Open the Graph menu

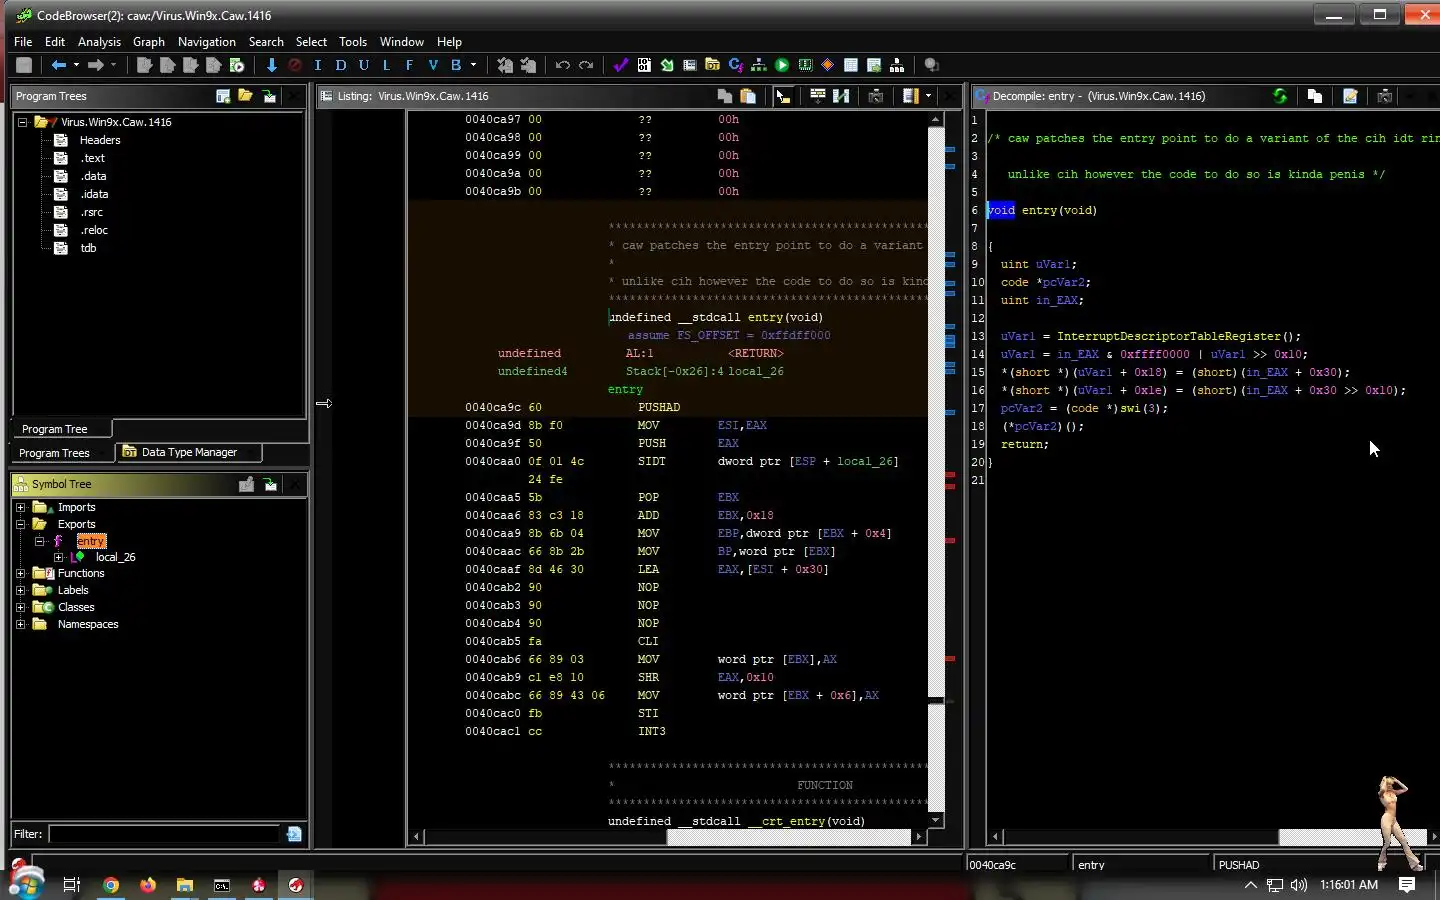click(x=149, y=42)
